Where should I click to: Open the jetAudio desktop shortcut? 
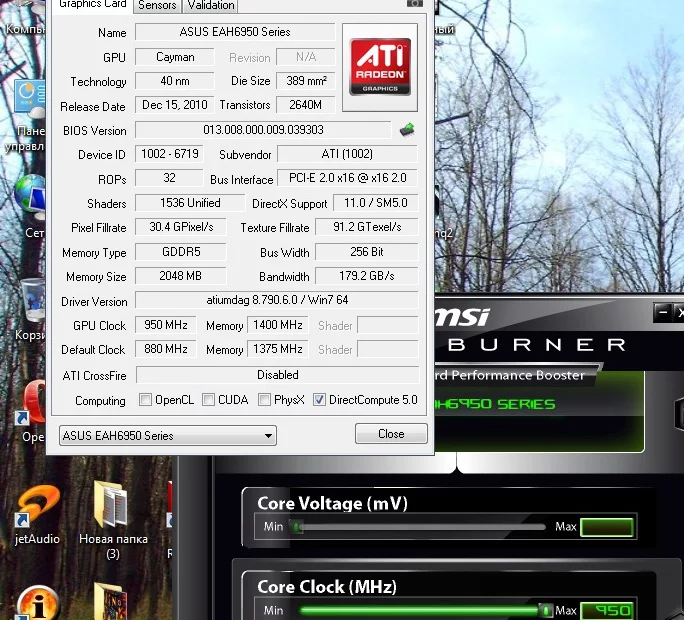(38, 515)
